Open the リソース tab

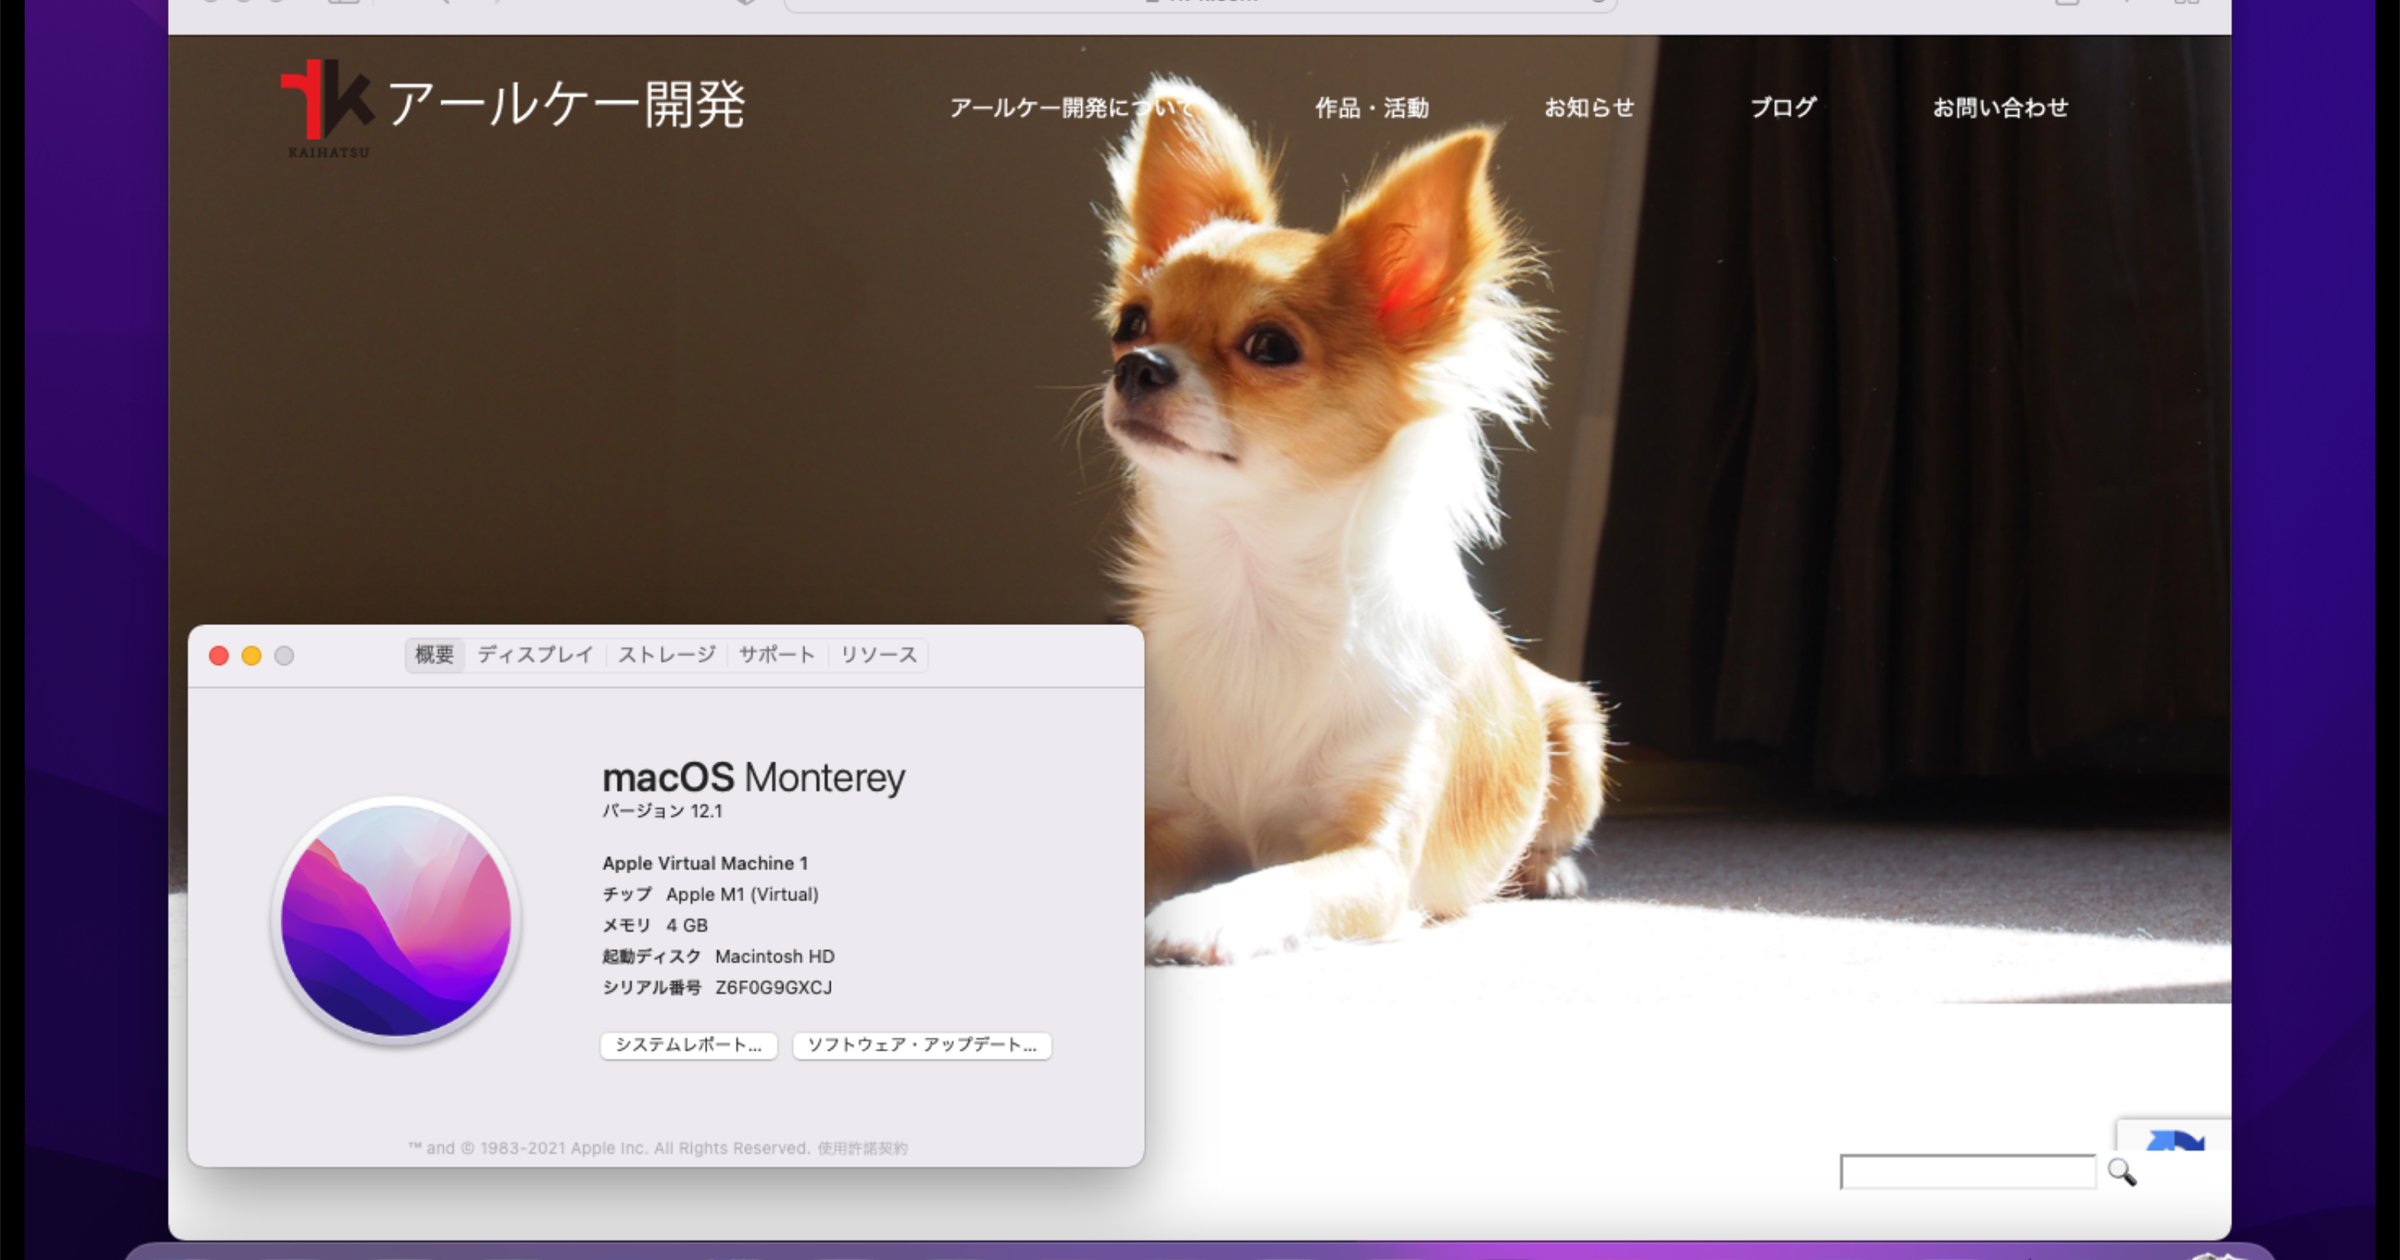point(878,655)
